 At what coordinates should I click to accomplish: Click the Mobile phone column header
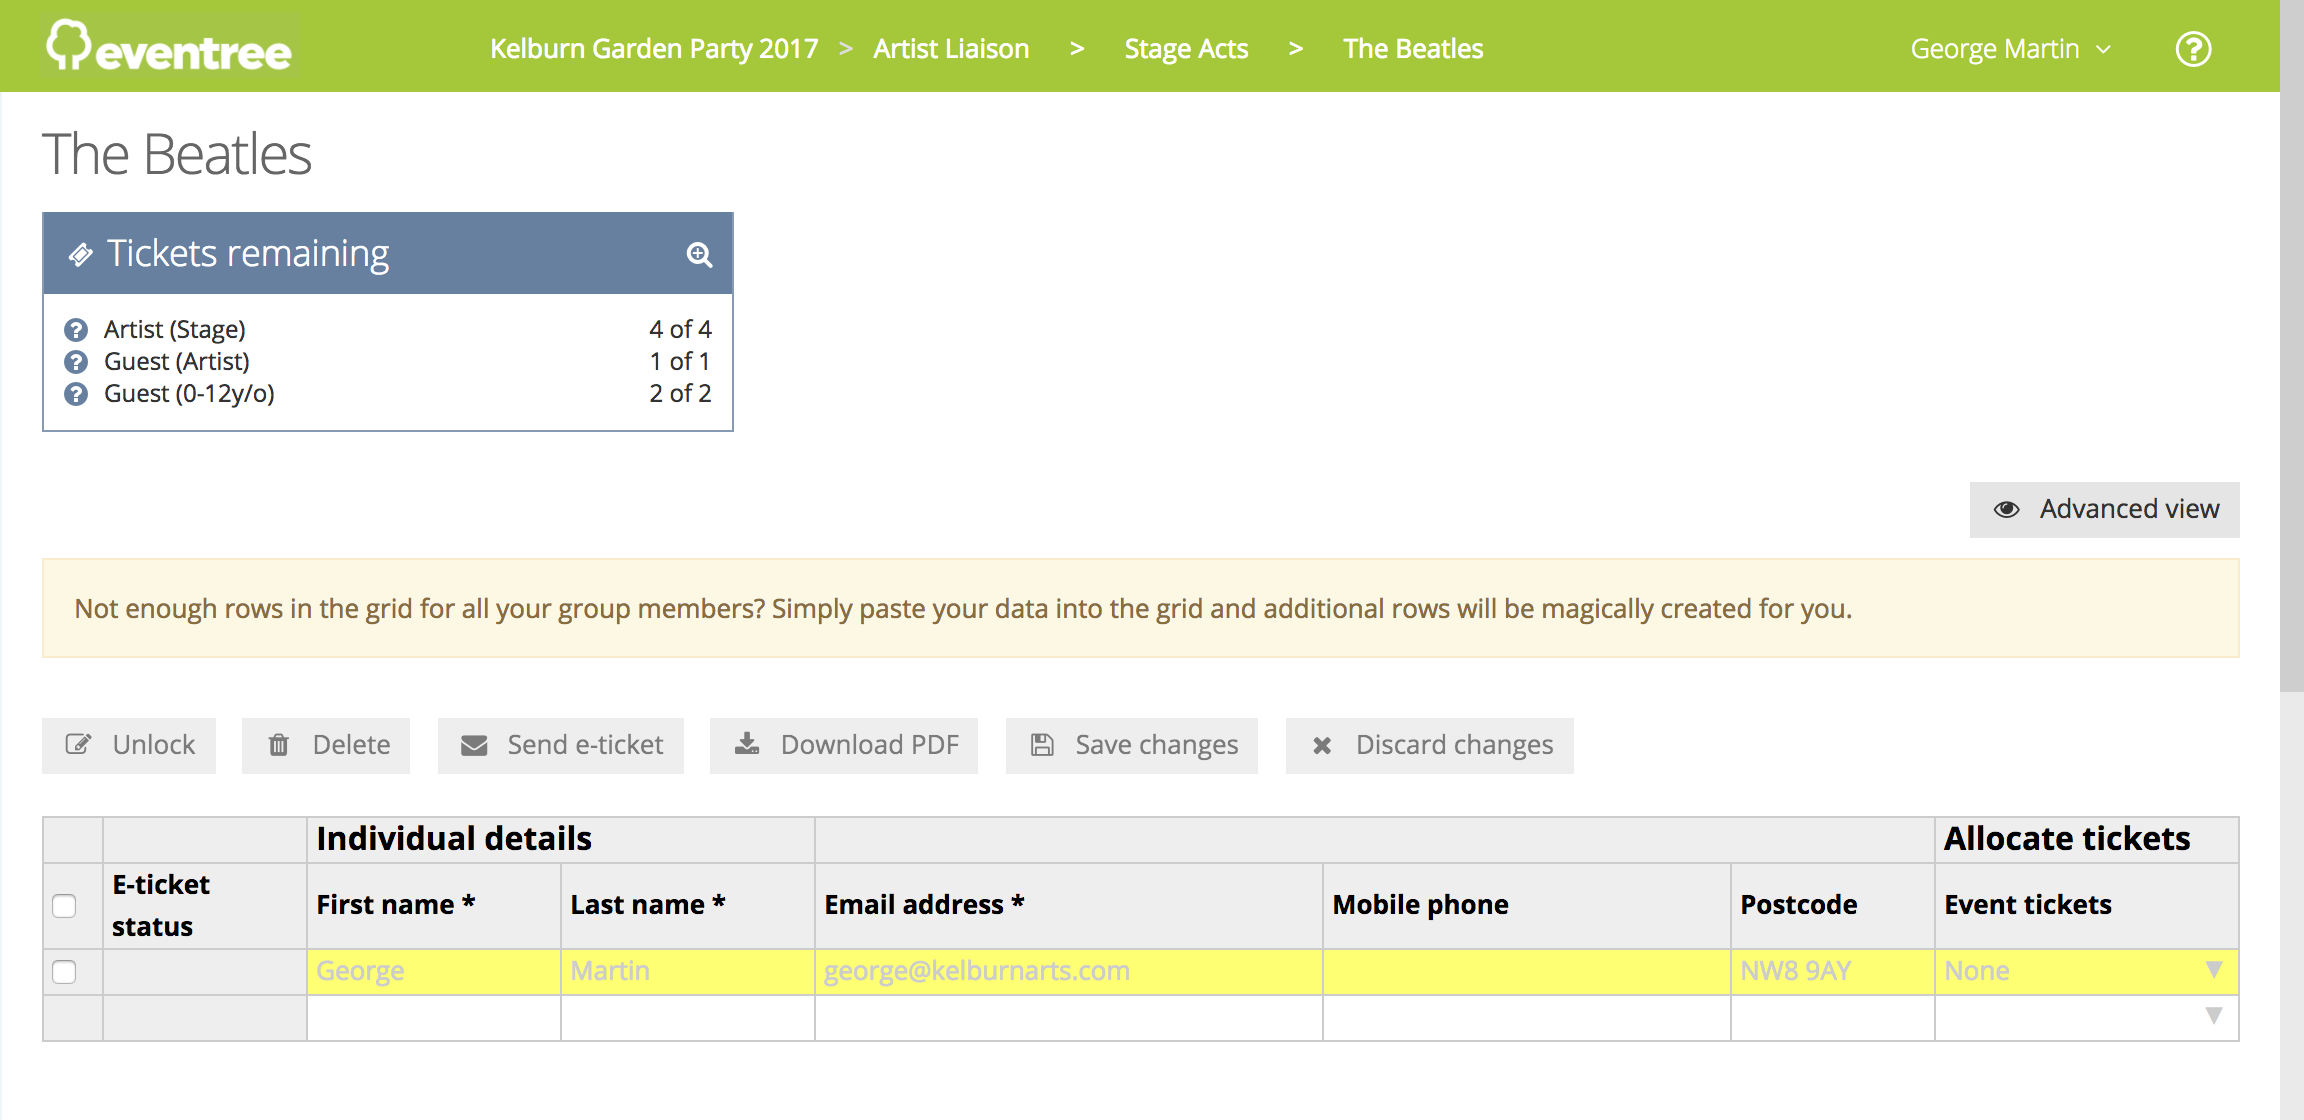(x=1527, y=905)
